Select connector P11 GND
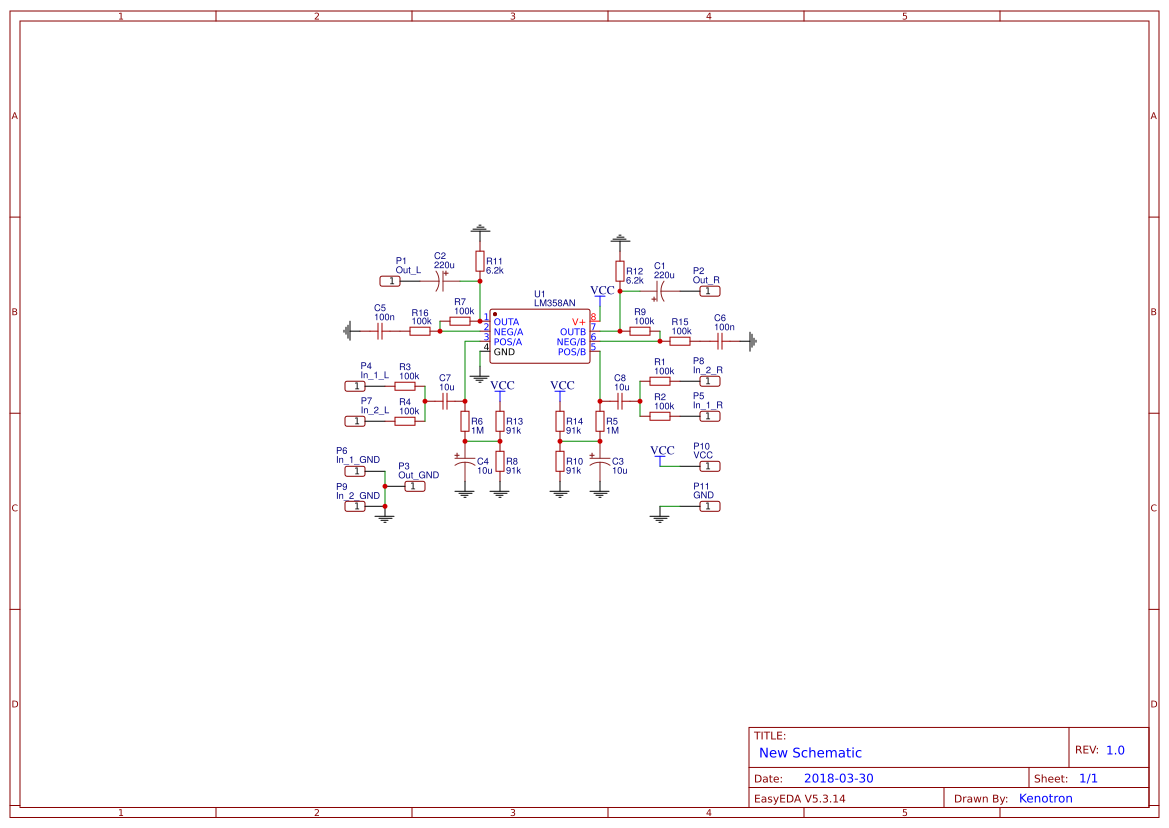 coord(709,504)
